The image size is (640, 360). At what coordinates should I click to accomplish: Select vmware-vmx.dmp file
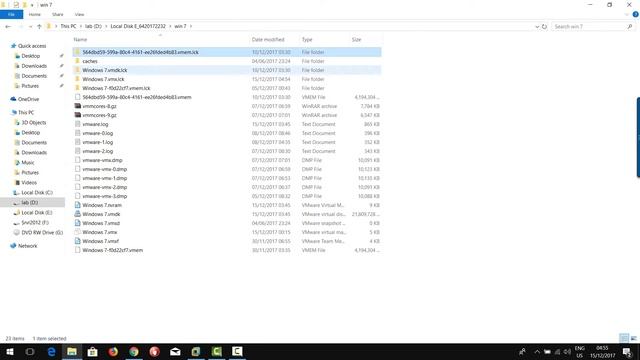click(102, 160)
